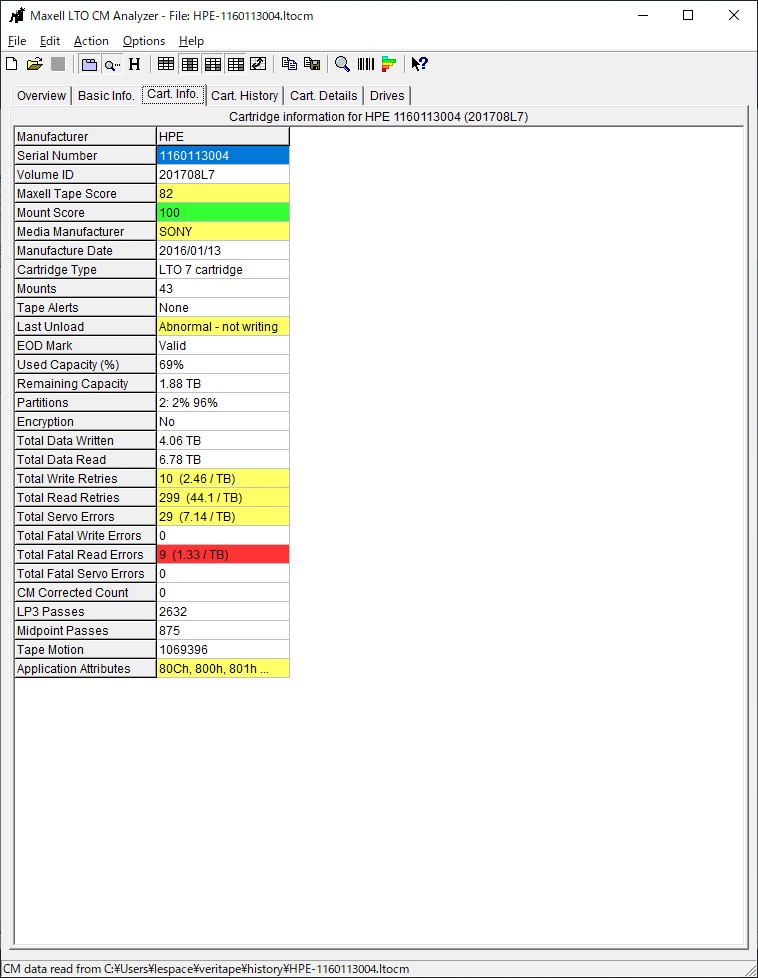Switch to the Overview tab
This screenshot has height=978, width=758.
tap(41, 95)
